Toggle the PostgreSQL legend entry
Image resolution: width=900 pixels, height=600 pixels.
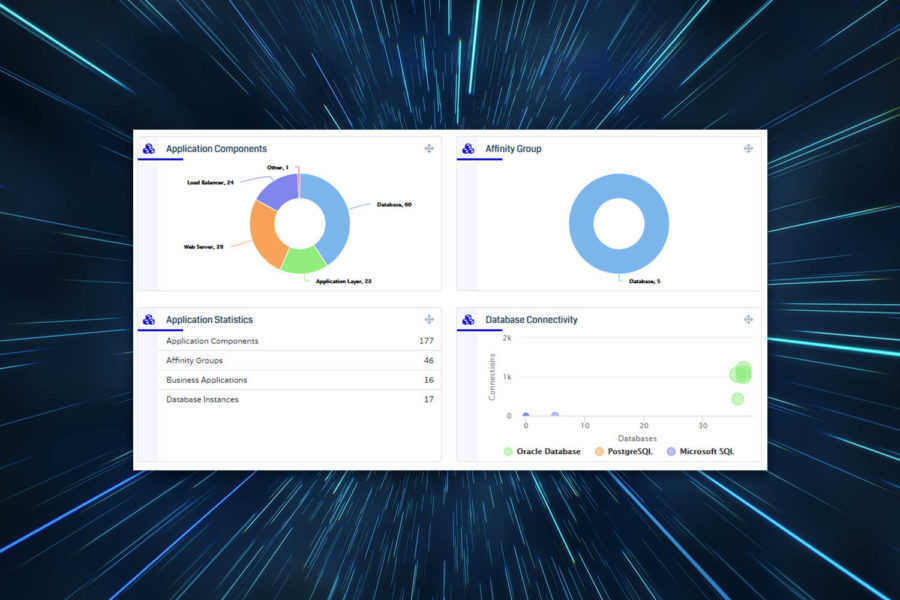pyautogui.click(x=624, y=451)
